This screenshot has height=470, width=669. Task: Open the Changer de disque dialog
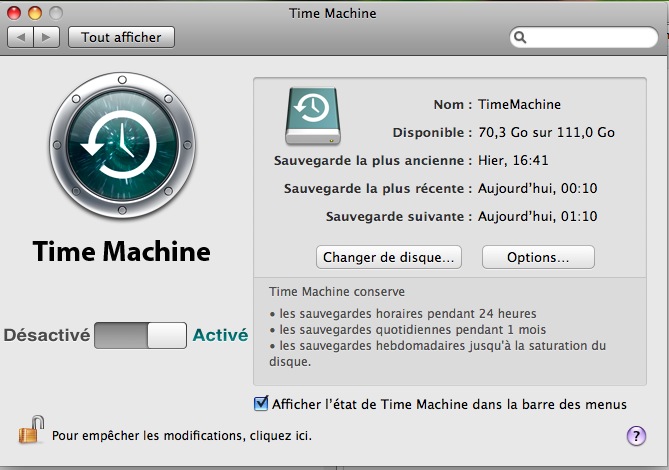tap(389, 257)
